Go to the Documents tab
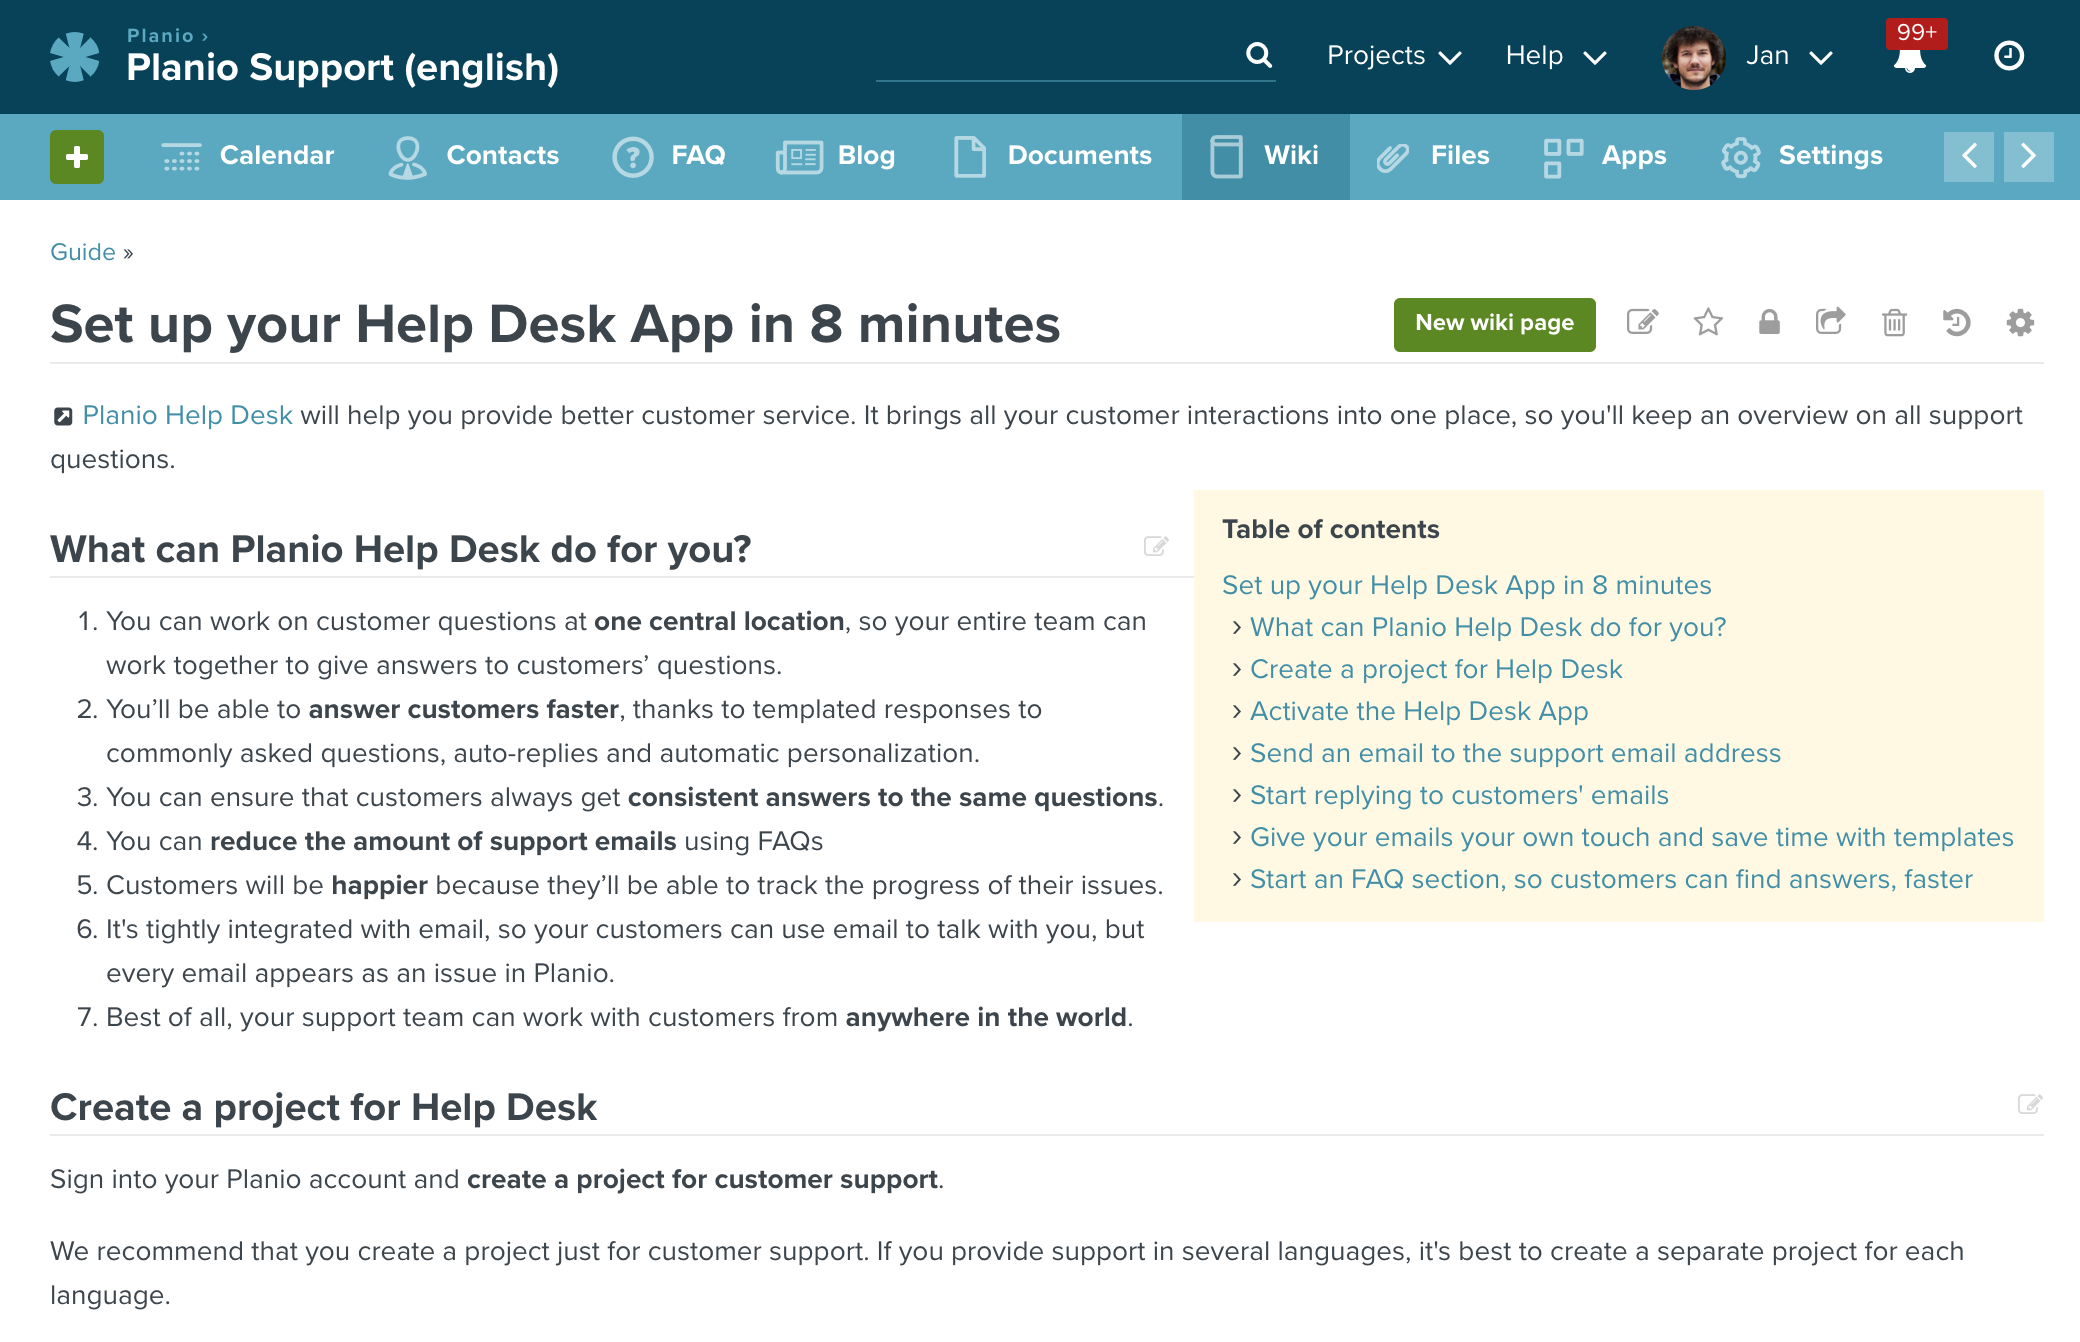The height and width of the screenshot is (1342, 2080). (1052, 157)
